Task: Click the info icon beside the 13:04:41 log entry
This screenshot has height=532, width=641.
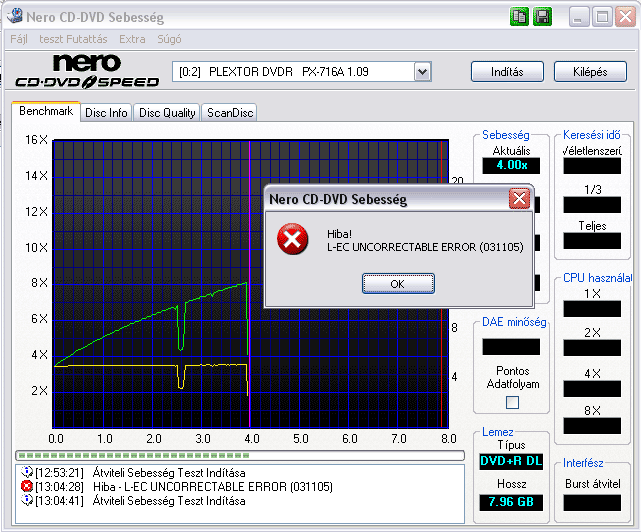Action: pyautogui.click(x=27, y=500)
